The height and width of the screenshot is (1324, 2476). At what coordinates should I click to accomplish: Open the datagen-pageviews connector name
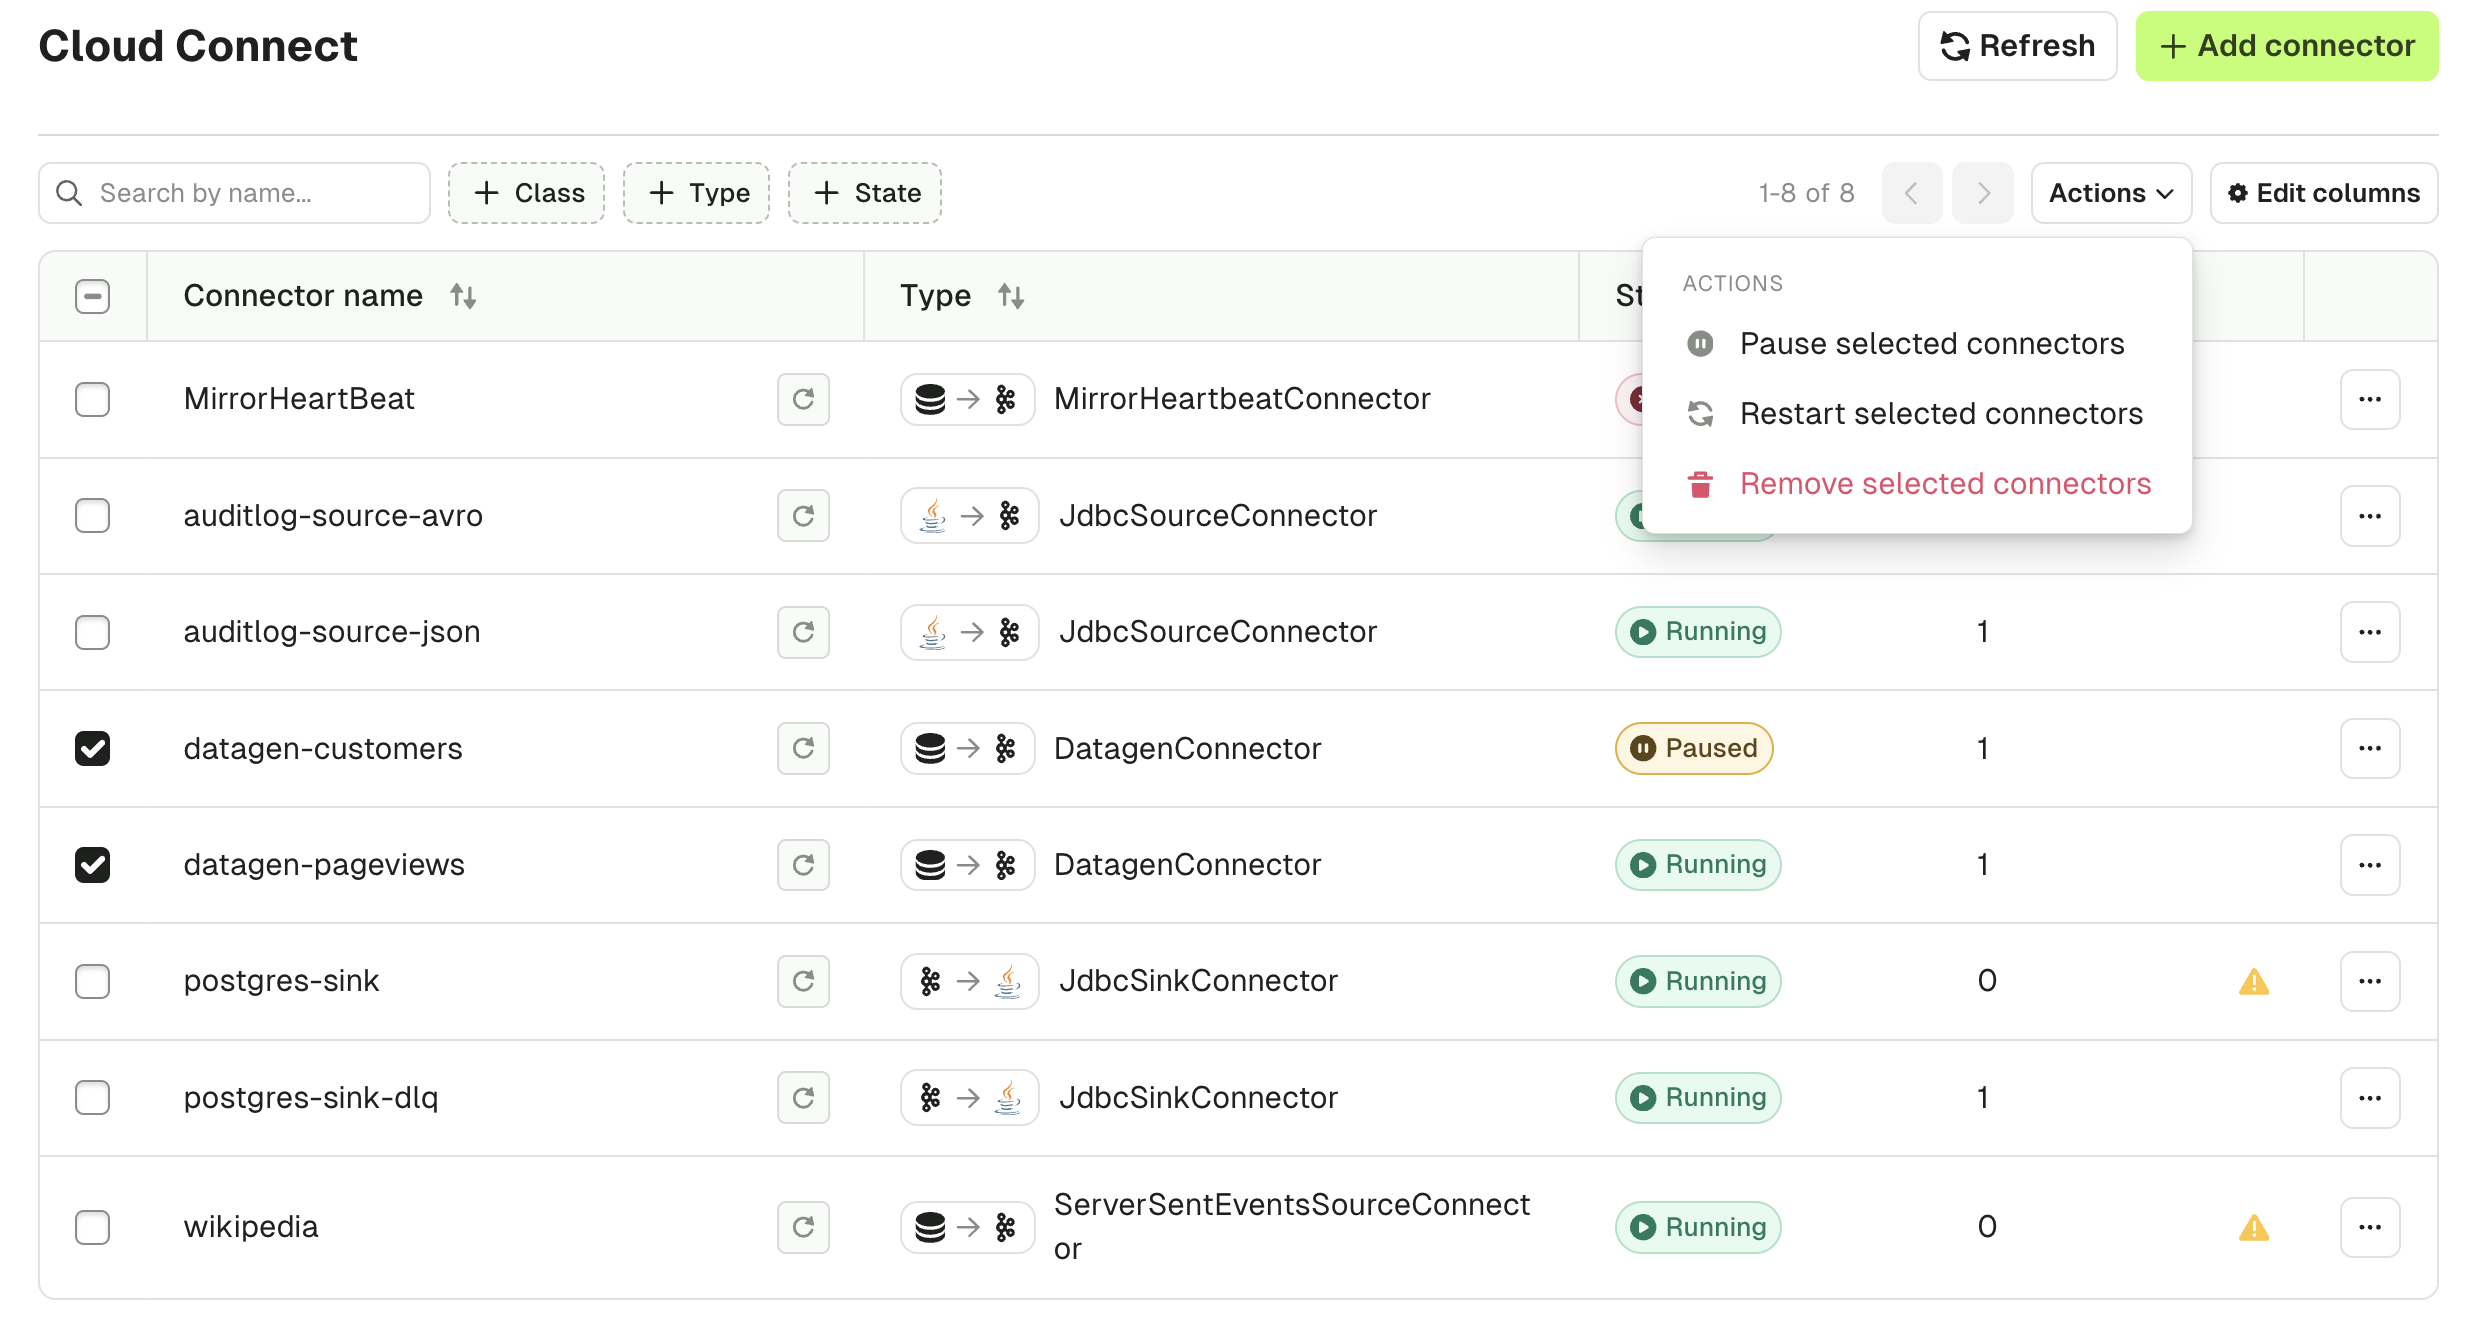[324, 865]
